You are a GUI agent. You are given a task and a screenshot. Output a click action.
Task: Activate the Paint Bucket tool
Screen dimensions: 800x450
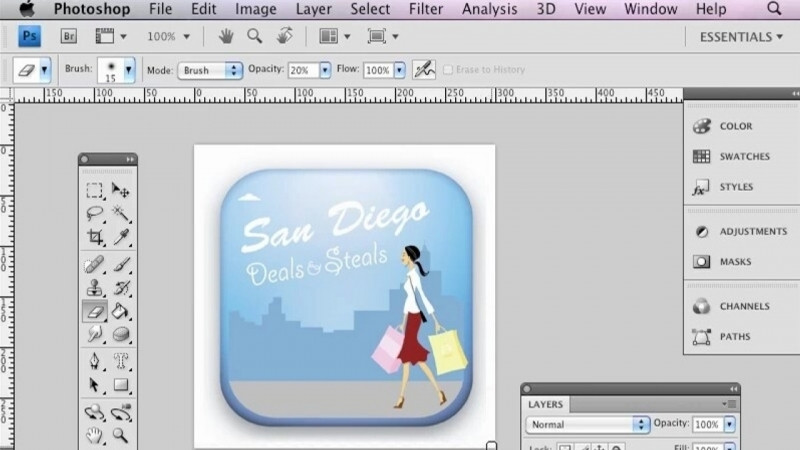coord(121,311)
